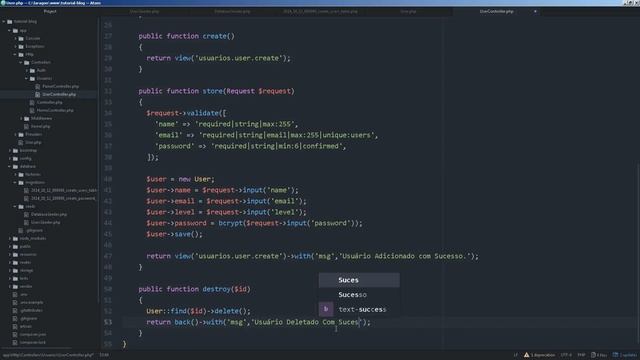Click the update icon in status bar
Image resolution: width=640 pixels, height=360 pixels.
pyautogui.click(x=615, y=355)
